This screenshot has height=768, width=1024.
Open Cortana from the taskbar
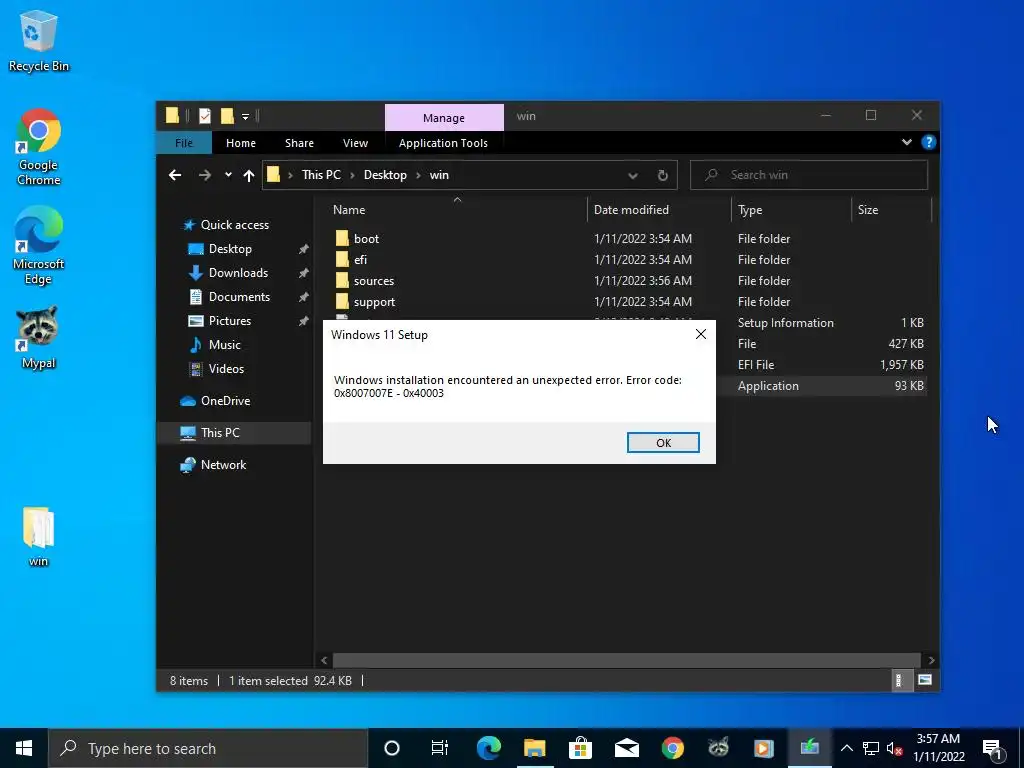click(392, 748)
